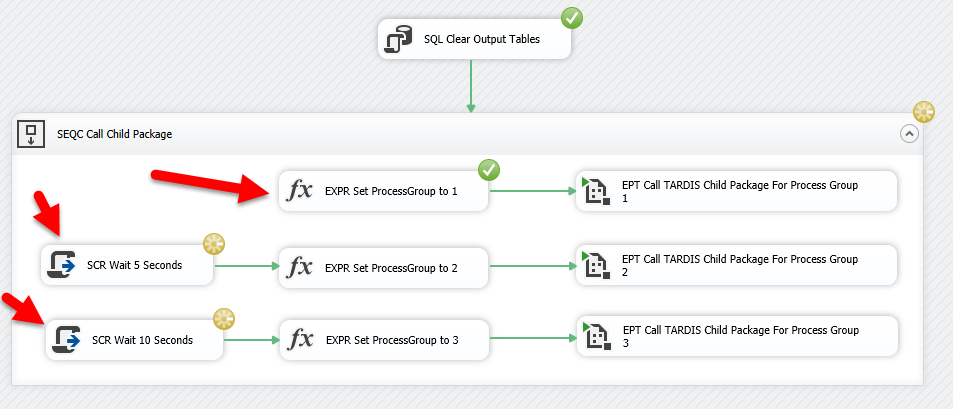Select the EXPR Set ProcessGroup to 2 label
The width and height of the screenshot is (953, 409).
point(391,266)
